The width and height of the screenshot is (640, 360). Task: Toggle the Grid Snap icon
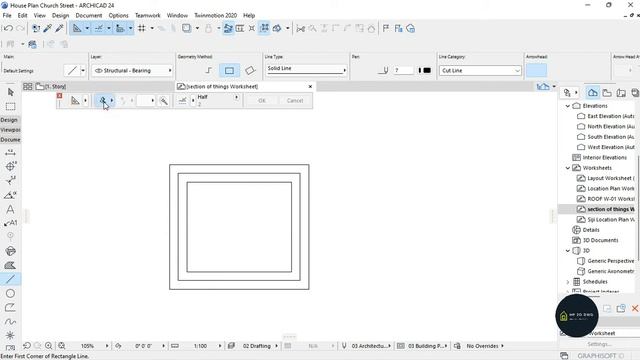pyautogui.click(x=142, y=28)
